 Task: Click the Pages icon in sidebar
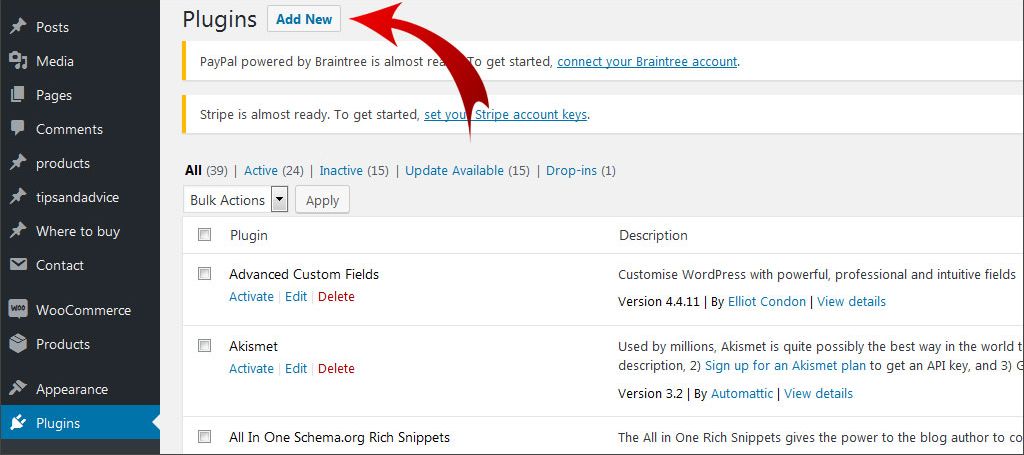coord(17,95)
